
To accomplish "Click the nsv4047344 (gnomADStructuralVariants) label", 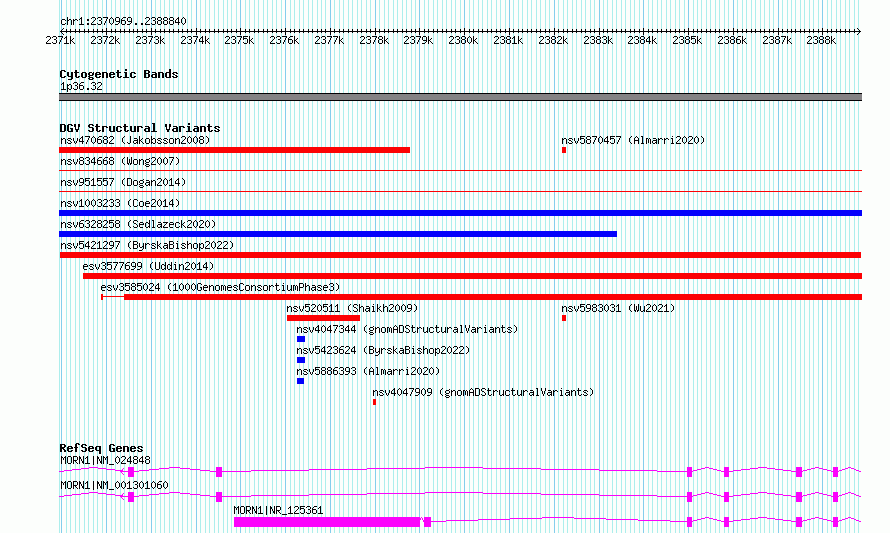I will tap(407, 329).
